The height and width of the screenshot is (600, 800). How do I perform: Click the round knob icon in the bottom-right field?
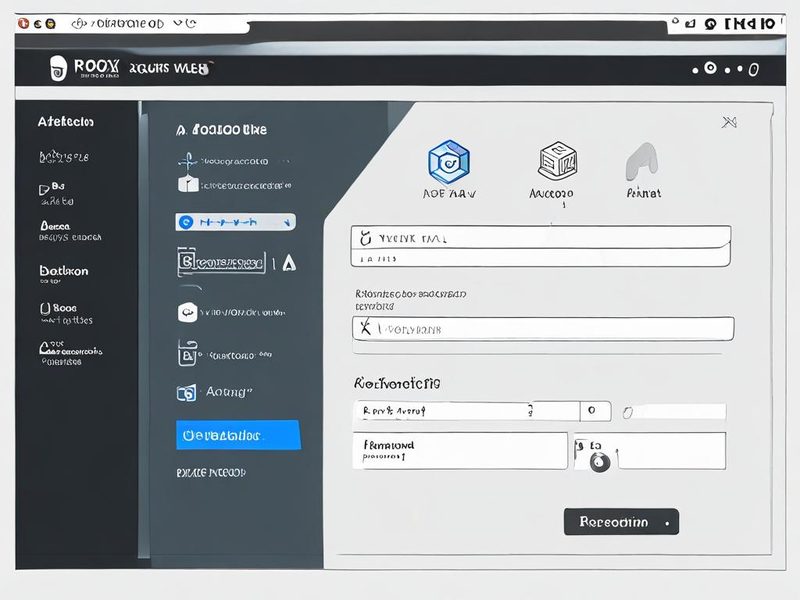(x=600, y=462)
